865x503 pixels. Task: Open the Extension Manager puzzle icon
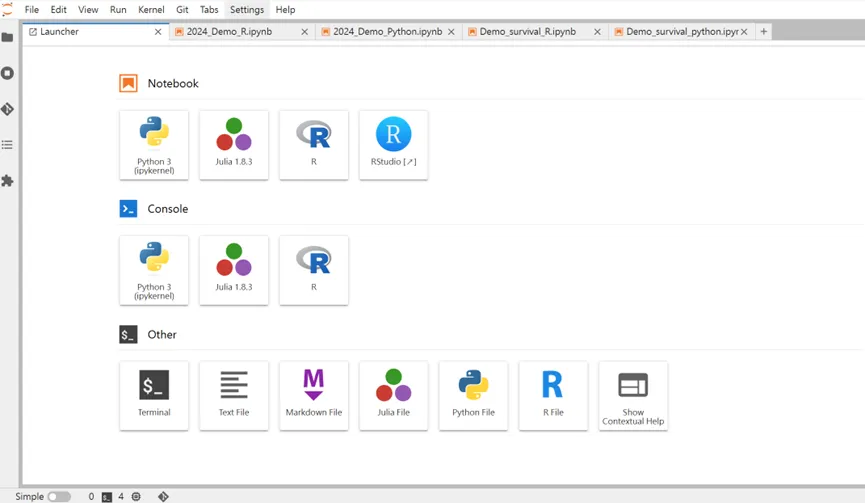pos(7,180)
